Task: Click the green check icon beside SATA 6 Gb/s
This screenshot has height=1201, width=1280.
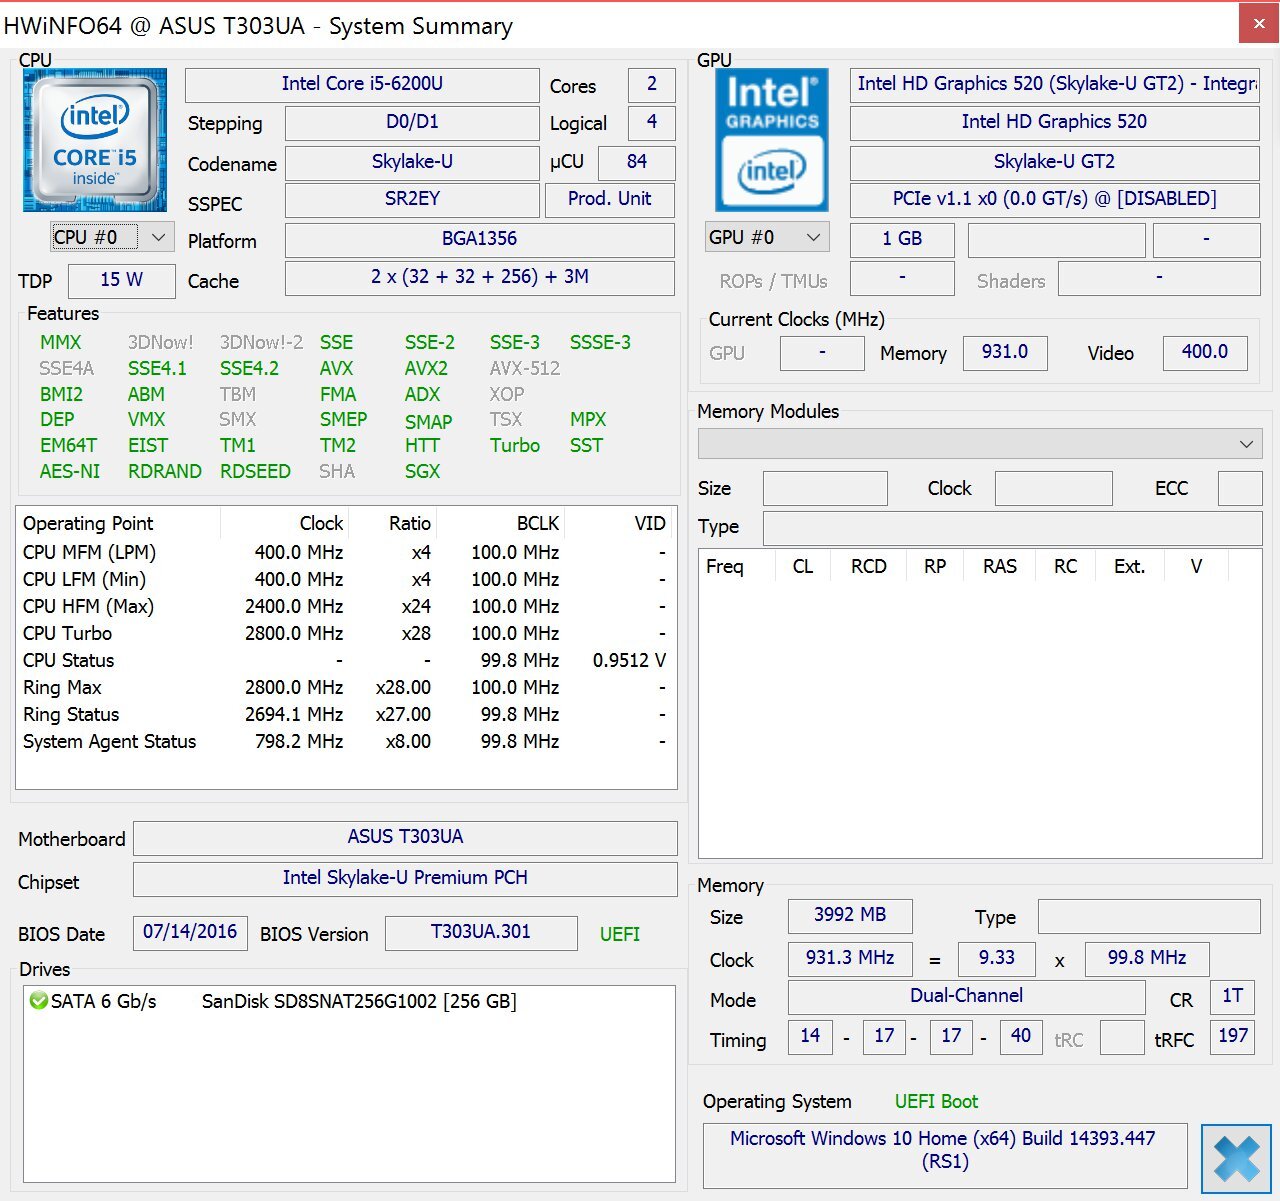Action: click(x=39, y=1001)
